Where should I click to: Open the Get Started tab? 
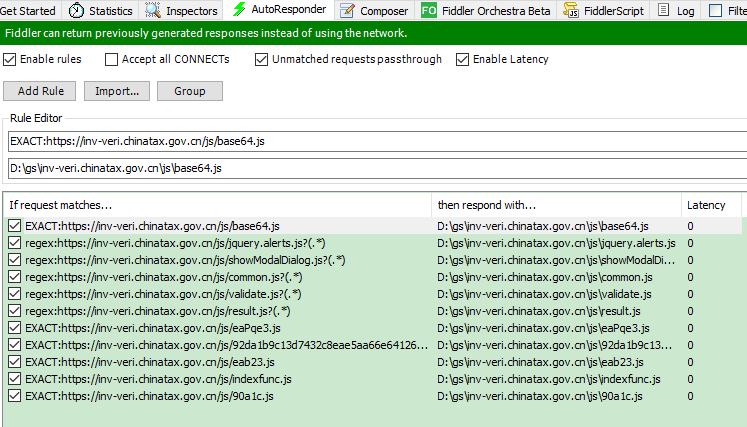pyautogui.click(x=28, y=10)
